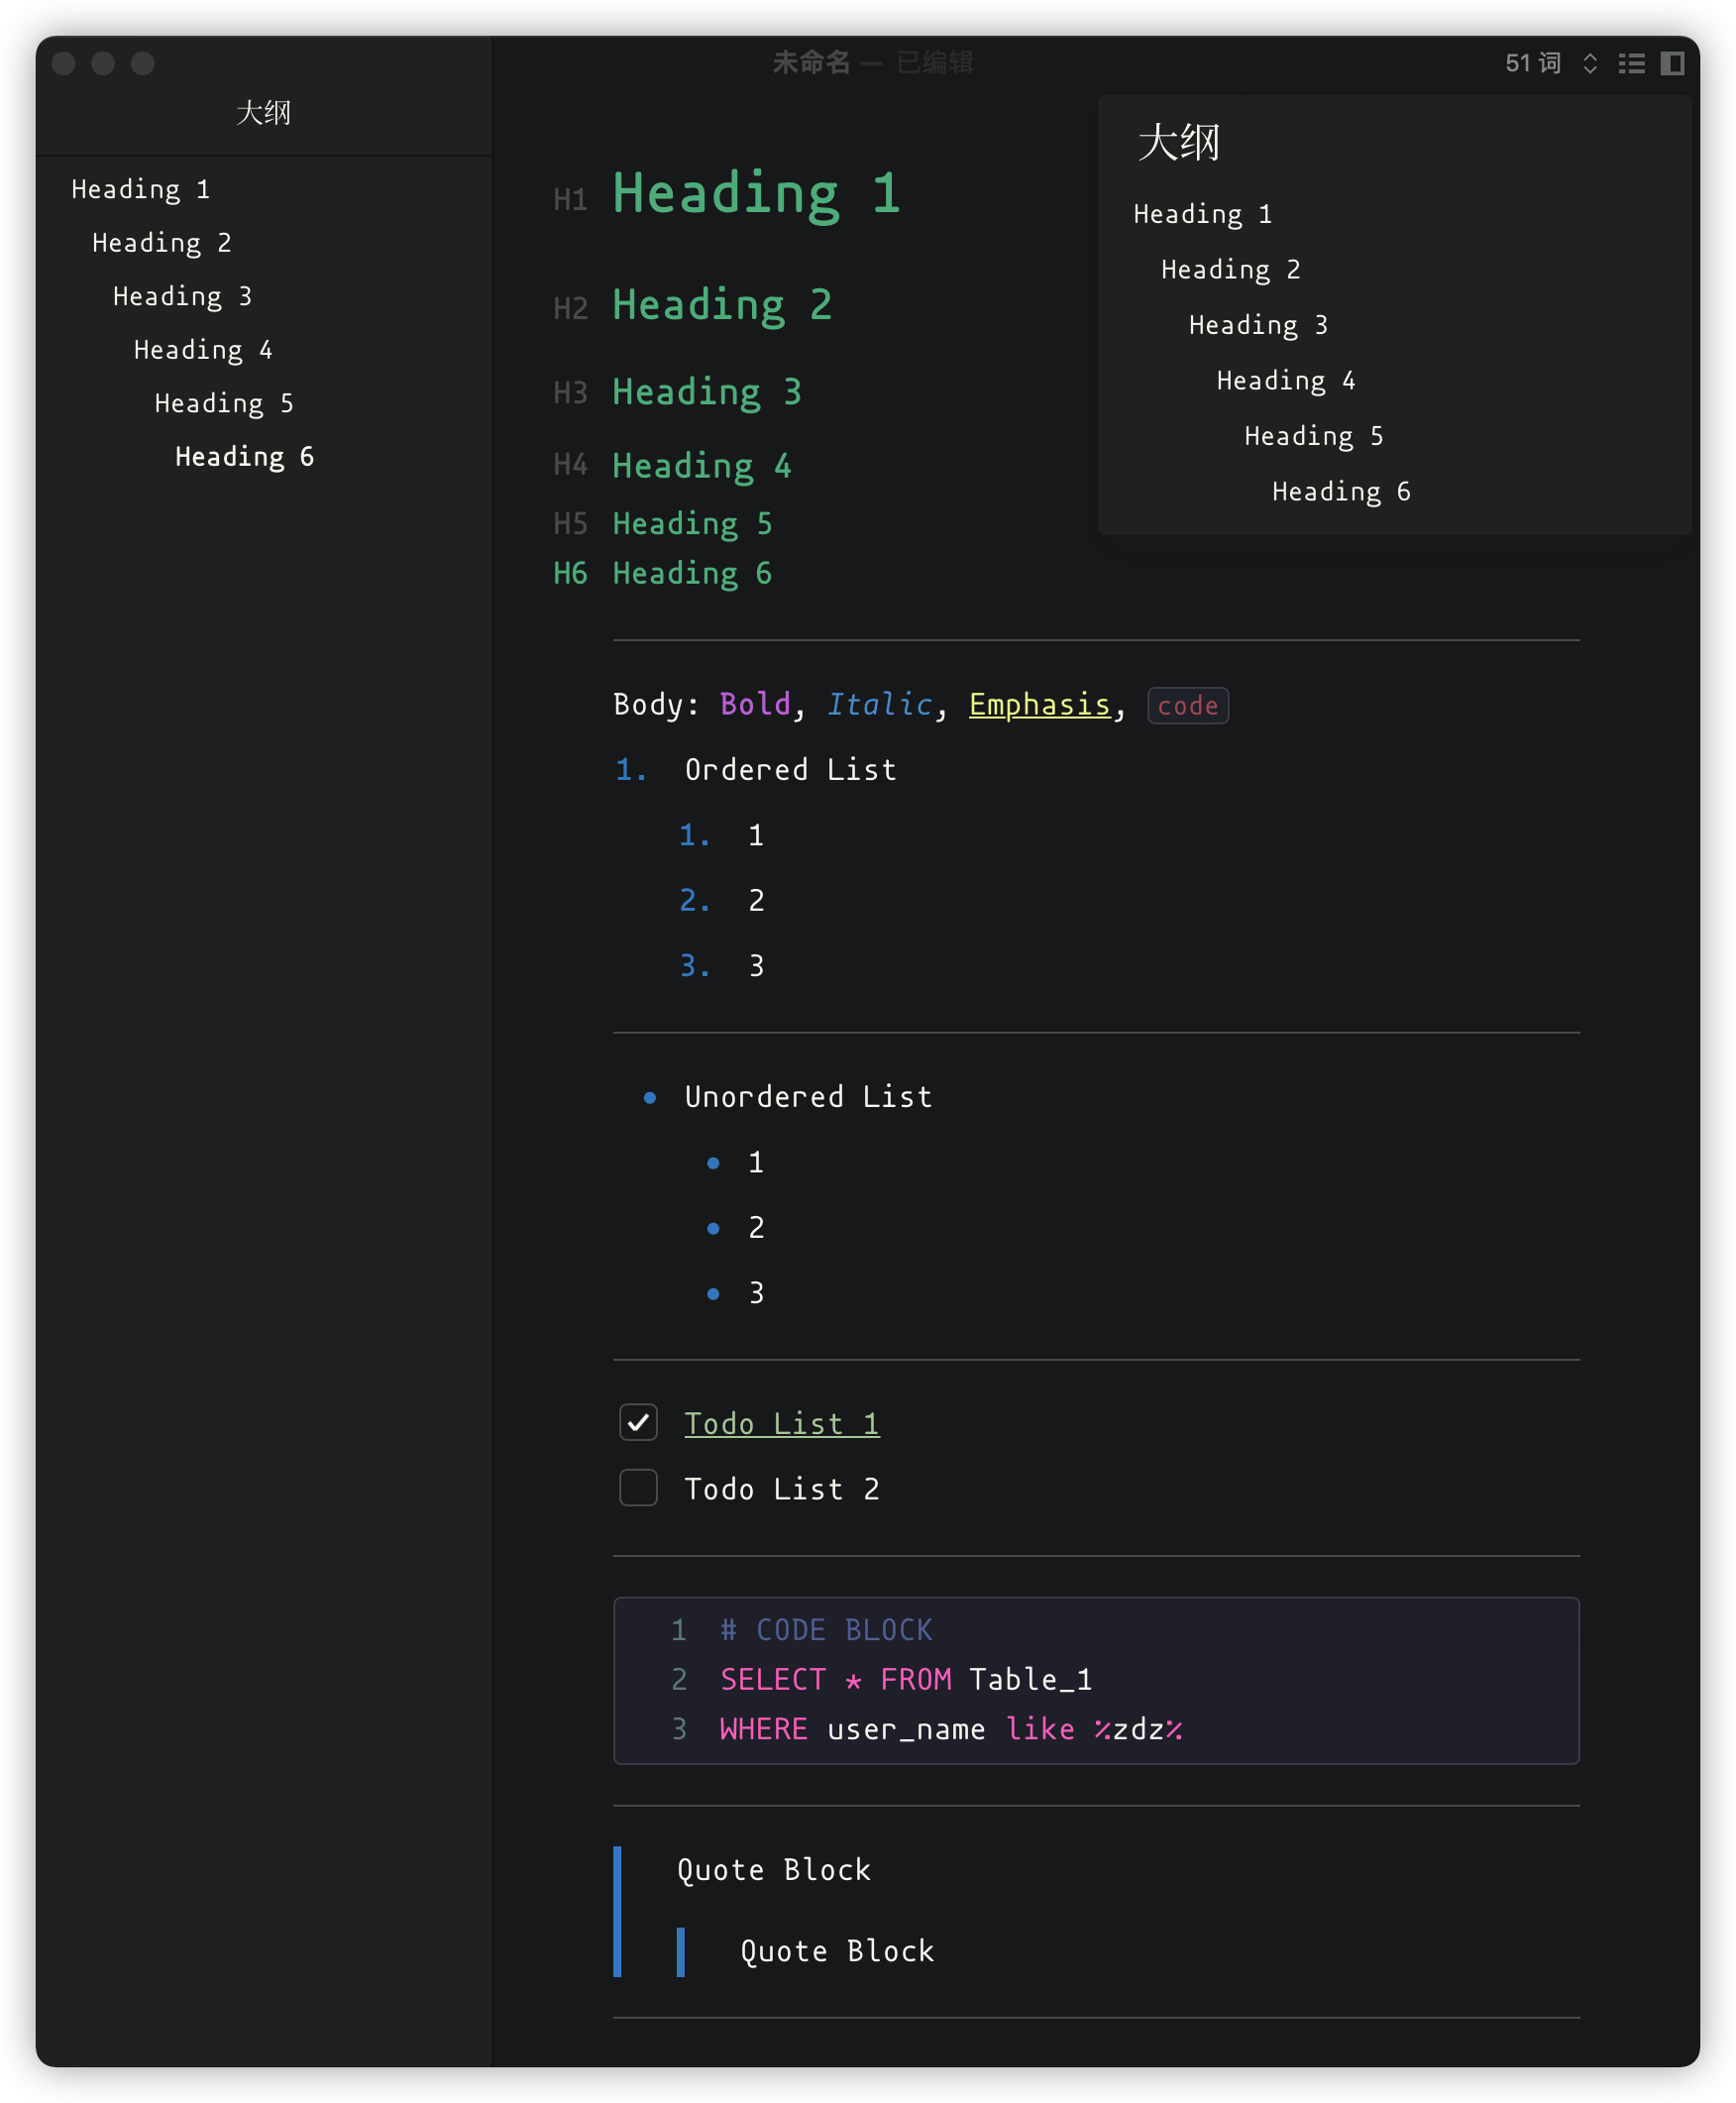The width and height of the screenshot is (1736, 2103).
Task: Select Heading 1 in left sidebar outline
Action: [x=141, y=189]
